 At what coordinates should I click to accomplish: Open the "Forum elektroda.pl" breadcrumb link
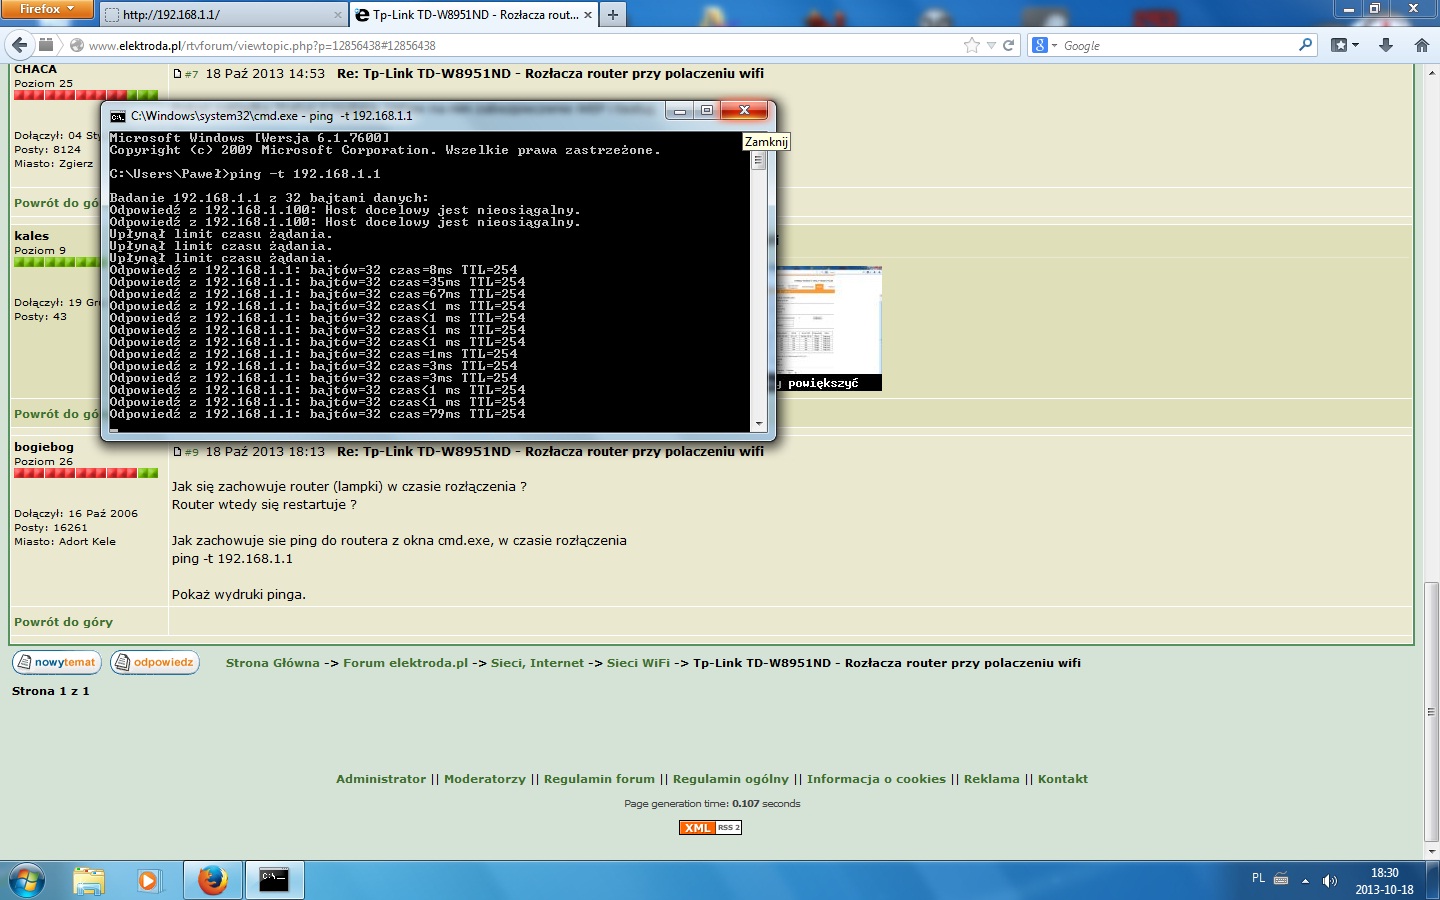(405, 663)
